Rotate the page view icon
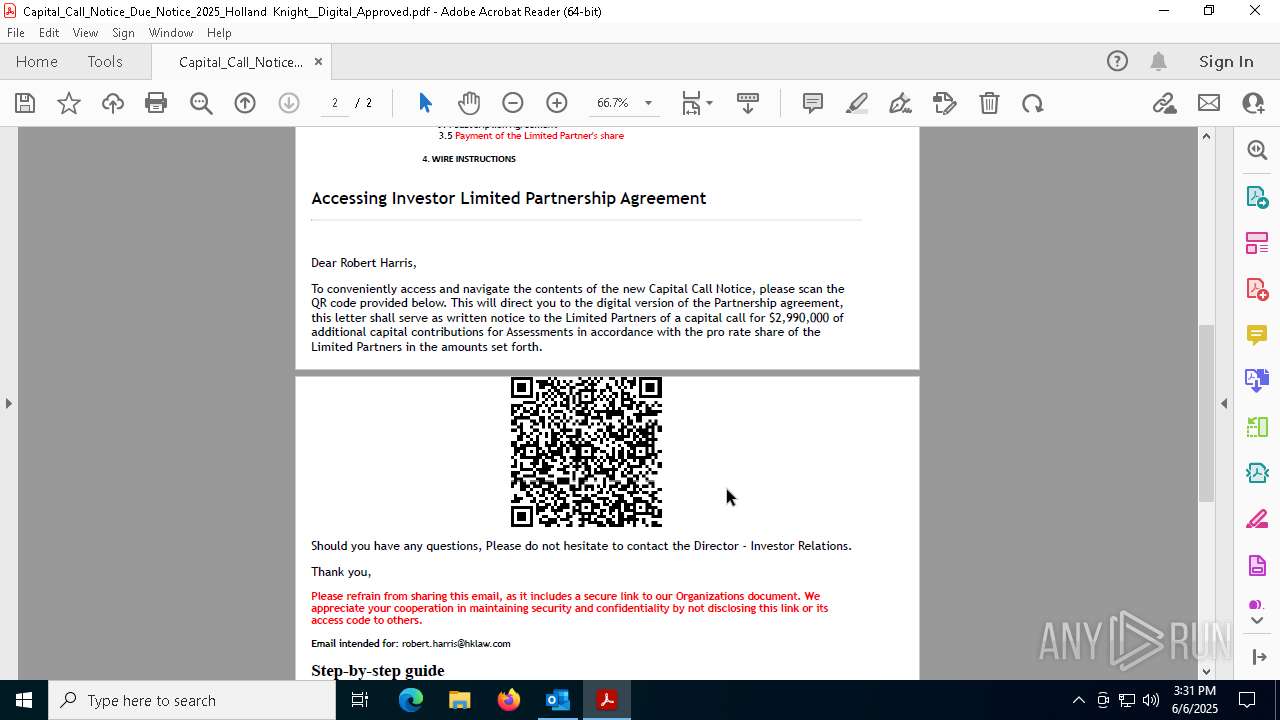 click(x=1033, y=103)
